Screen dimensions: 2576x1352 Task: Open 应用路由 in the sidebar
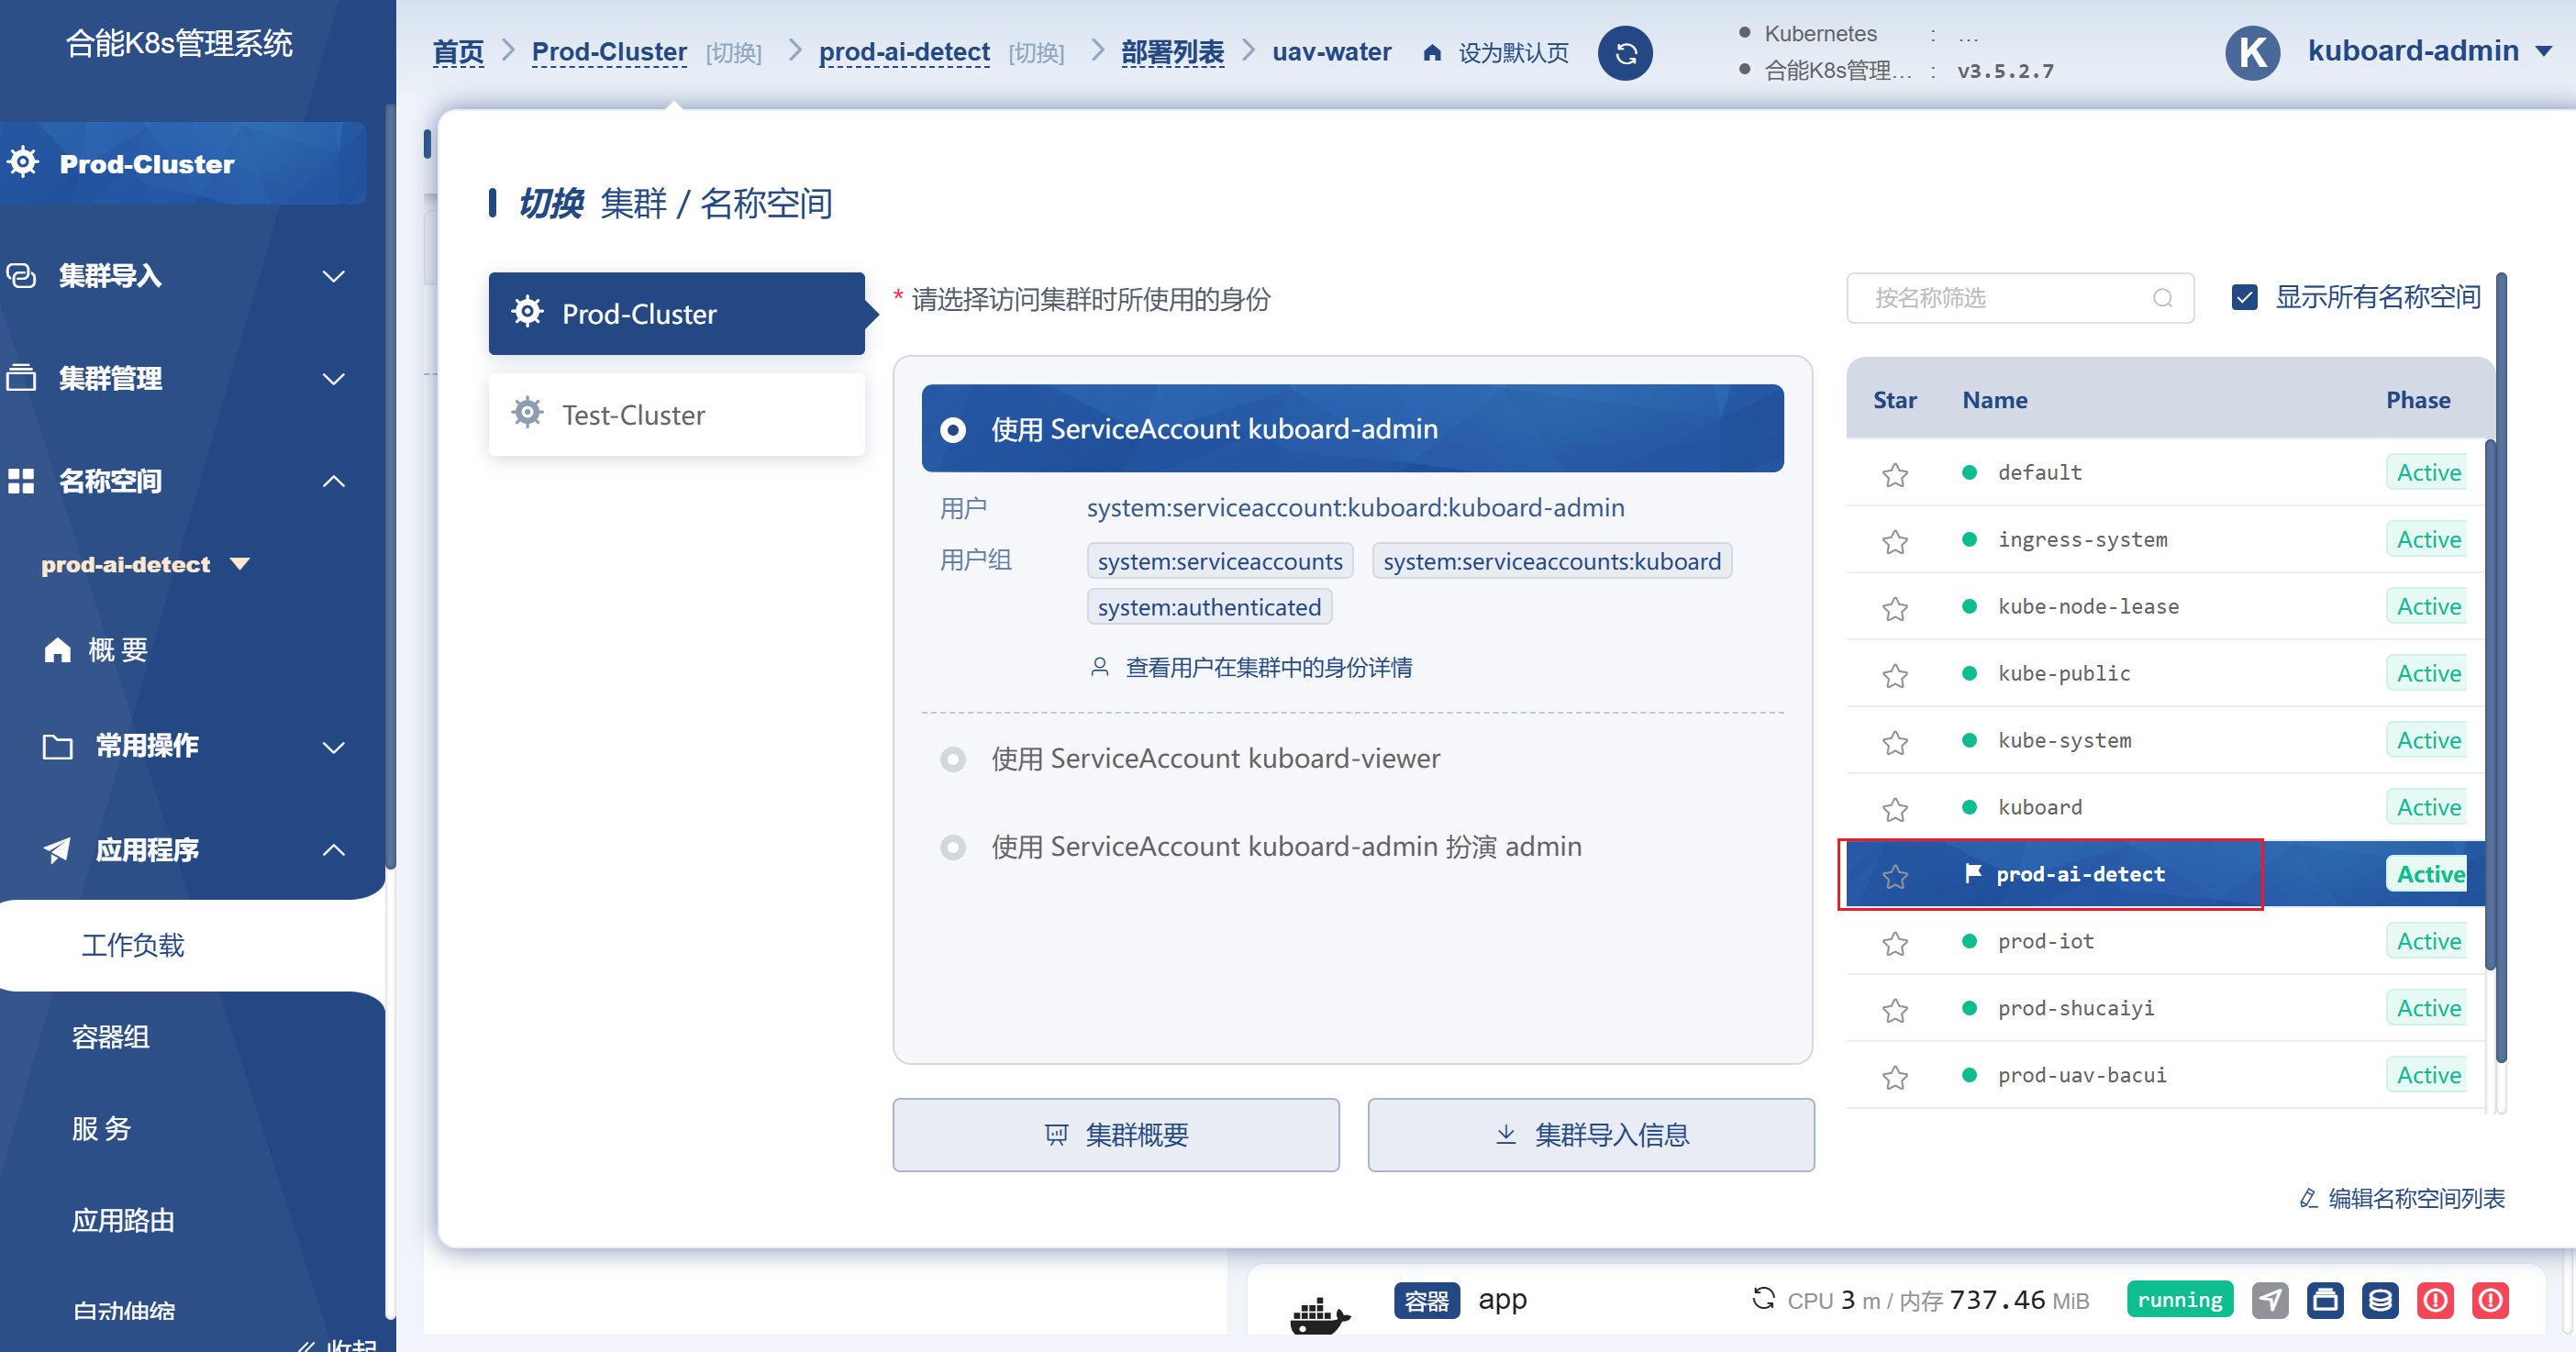tap(123, 1221)
